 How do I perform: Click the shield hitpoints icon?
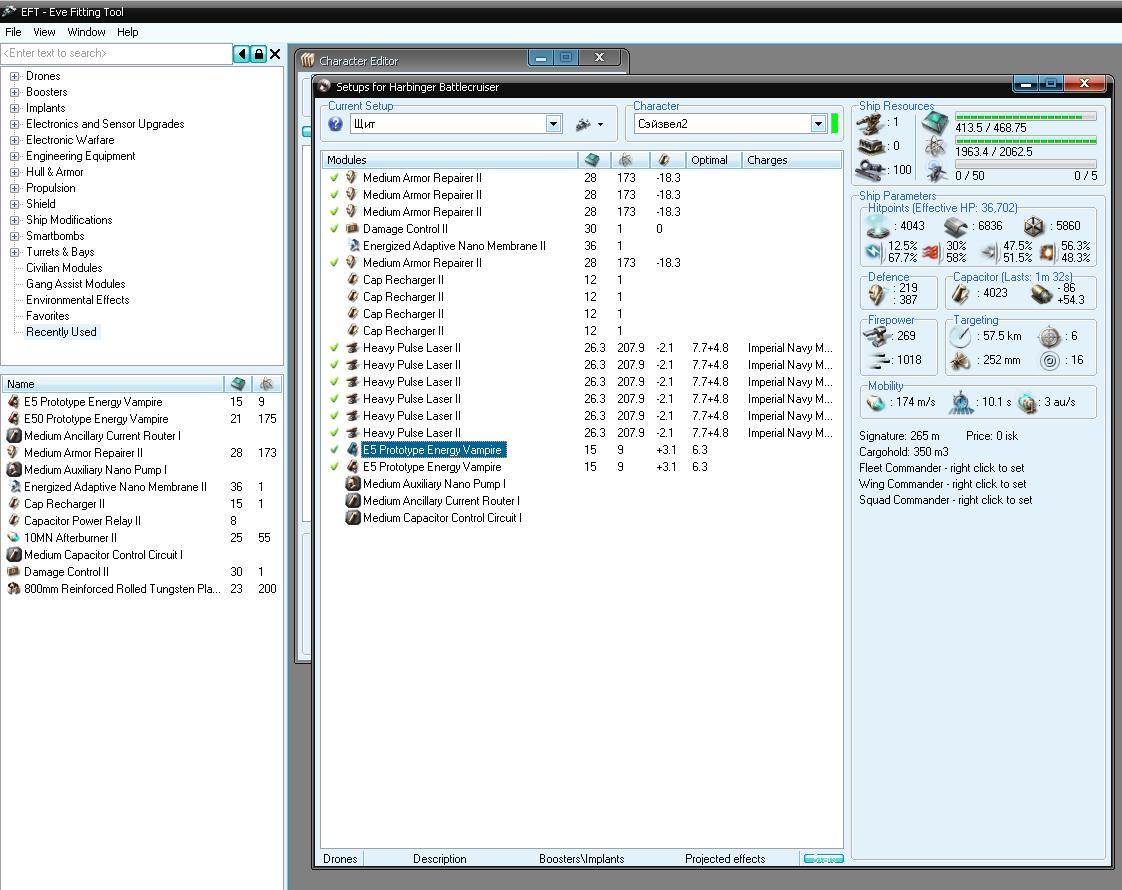point(878,226)
